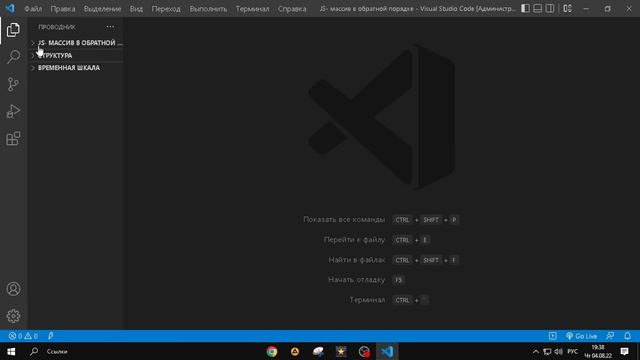Open Explorer views and more actions ellipsis
640x360 pixels.
click(x=110, y=27)
